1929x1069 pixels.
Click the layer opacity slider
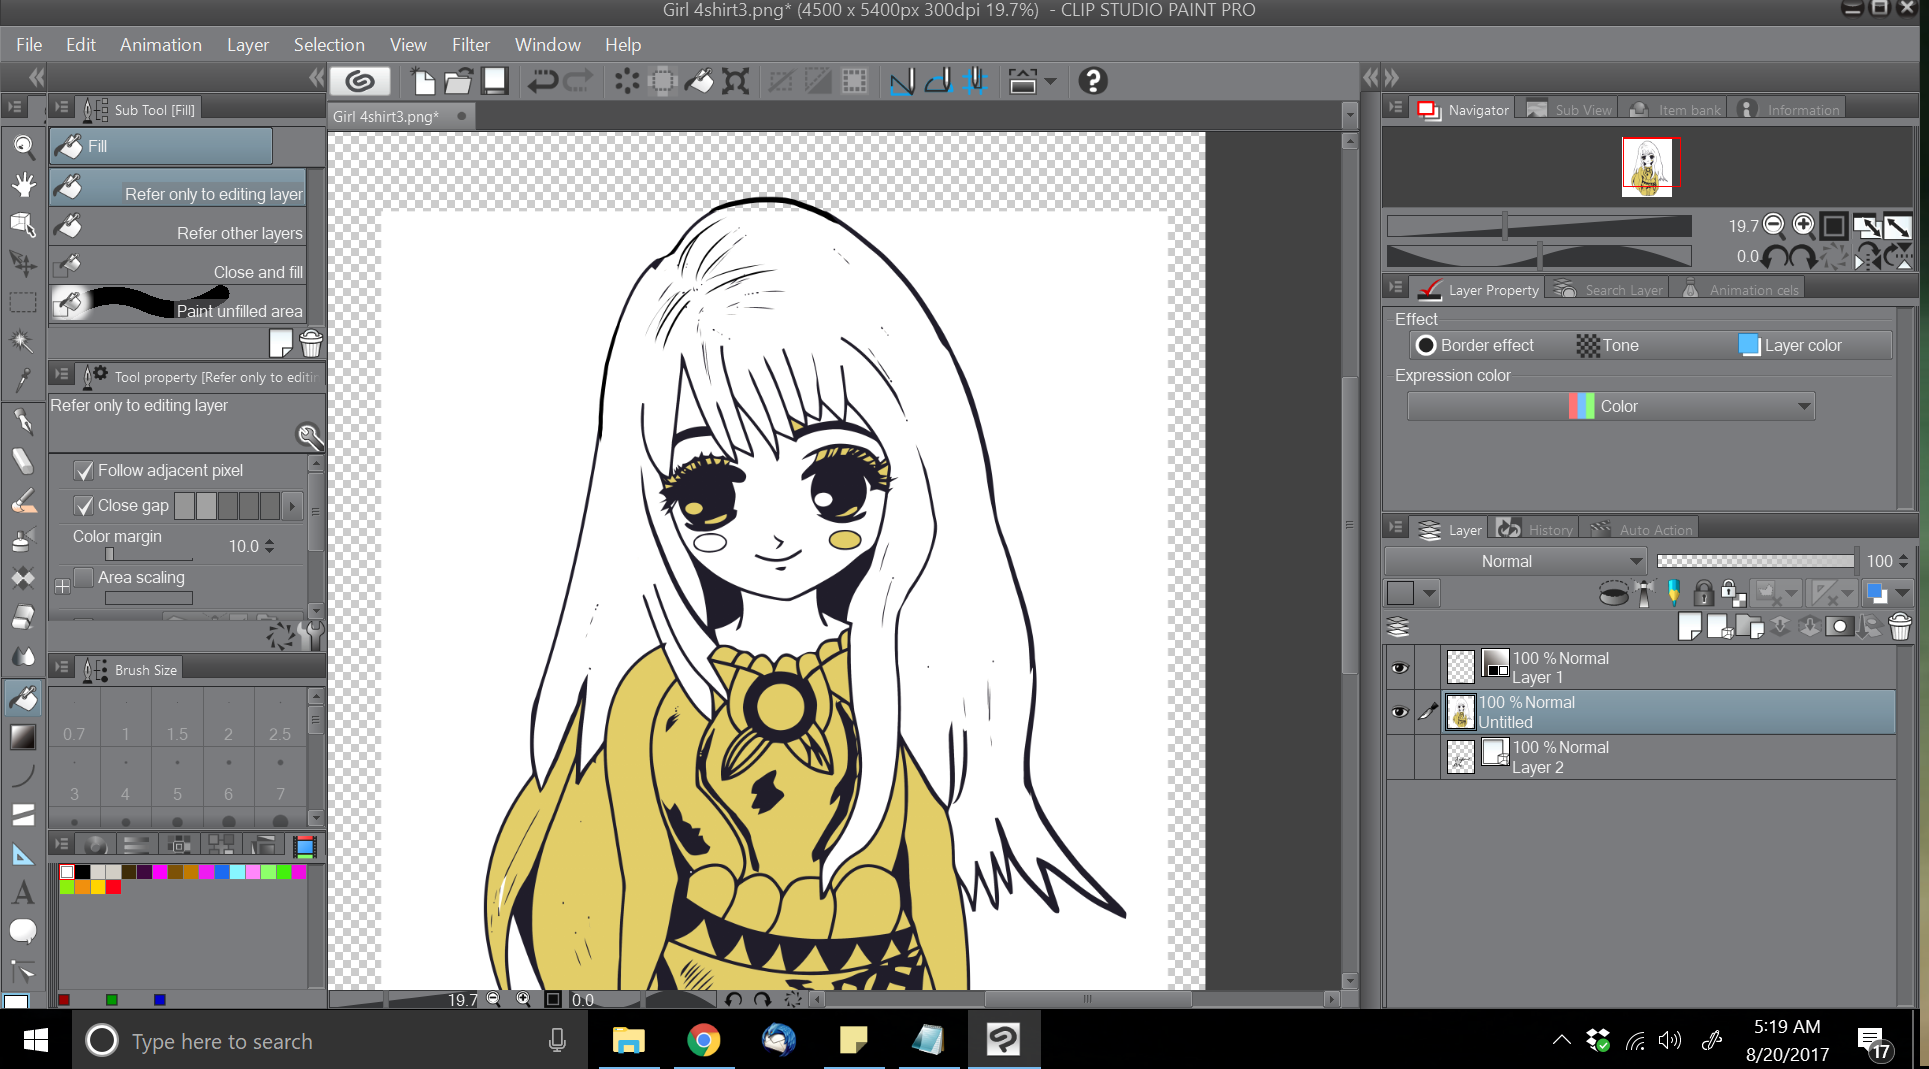[1756, 561]
